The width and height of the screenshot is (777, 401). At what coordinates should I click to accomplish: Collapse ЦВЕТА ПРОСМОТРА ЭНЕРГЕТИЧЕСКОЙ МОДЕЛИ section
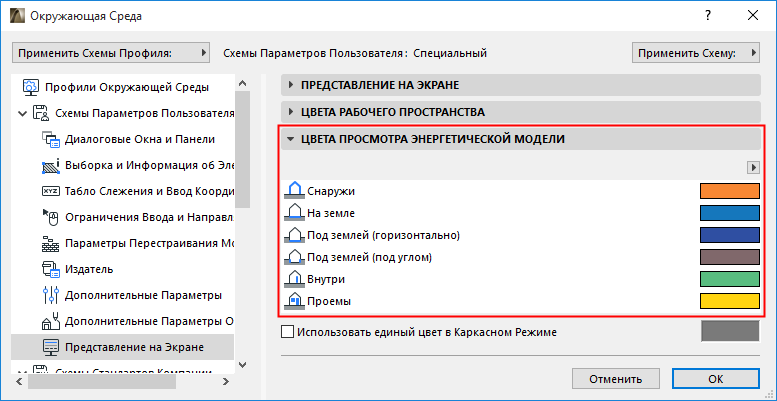291,139
